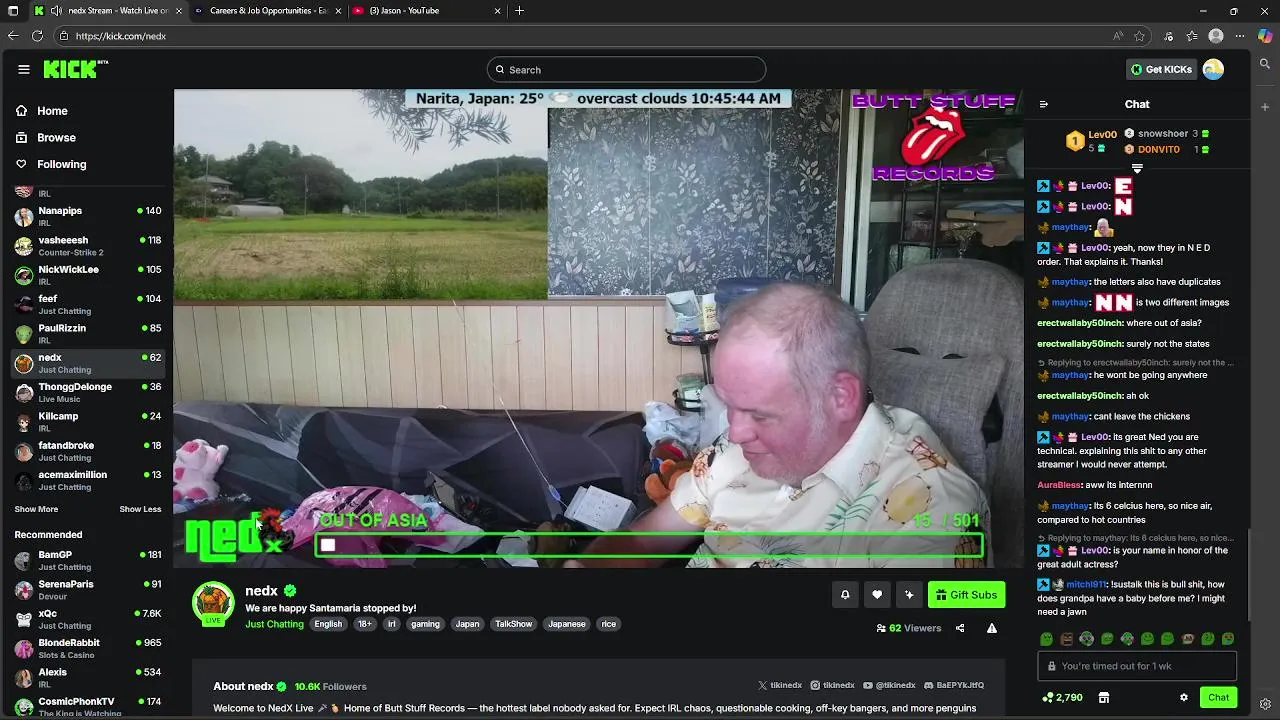
Task: Click the Just Chatting category link
Action: [274, 624]
